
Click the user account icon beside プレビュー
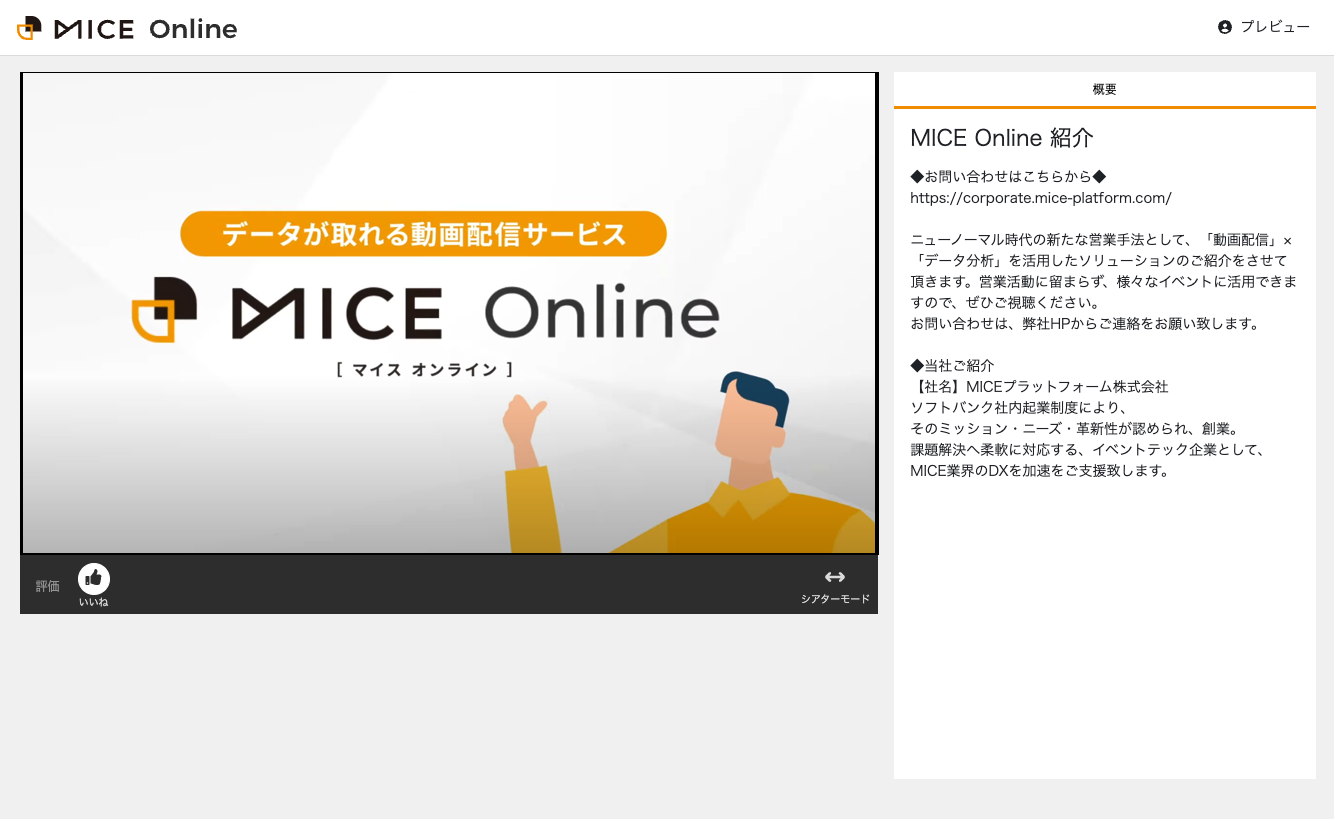point(1225,27)
